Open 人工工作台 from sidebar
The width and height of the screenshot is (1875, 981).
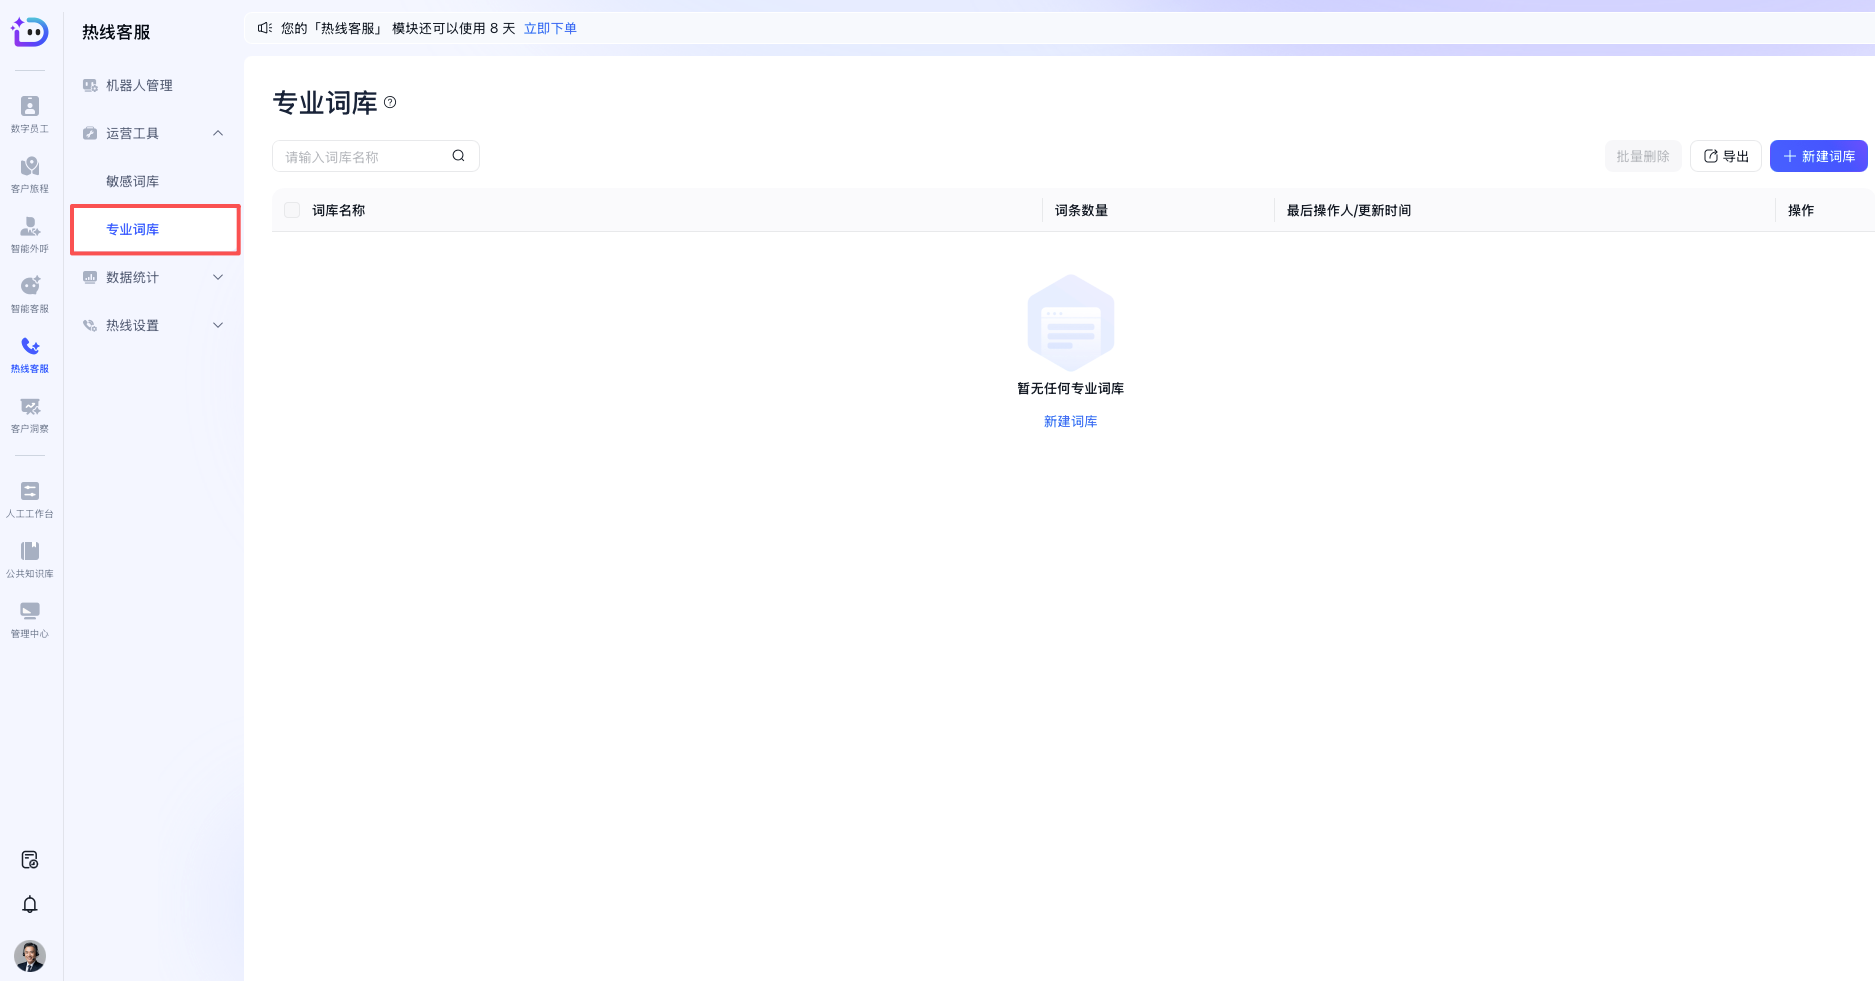click(x=30, y=498)
